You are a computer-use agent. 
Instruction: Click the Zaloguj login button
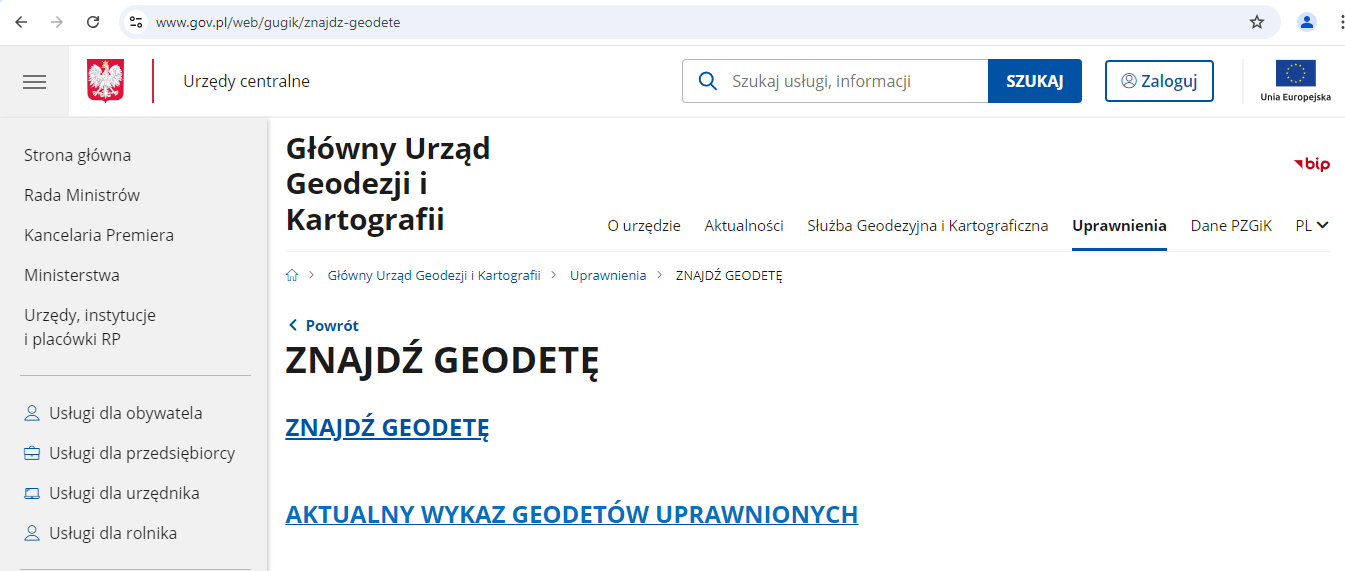tap(1159, 81)
